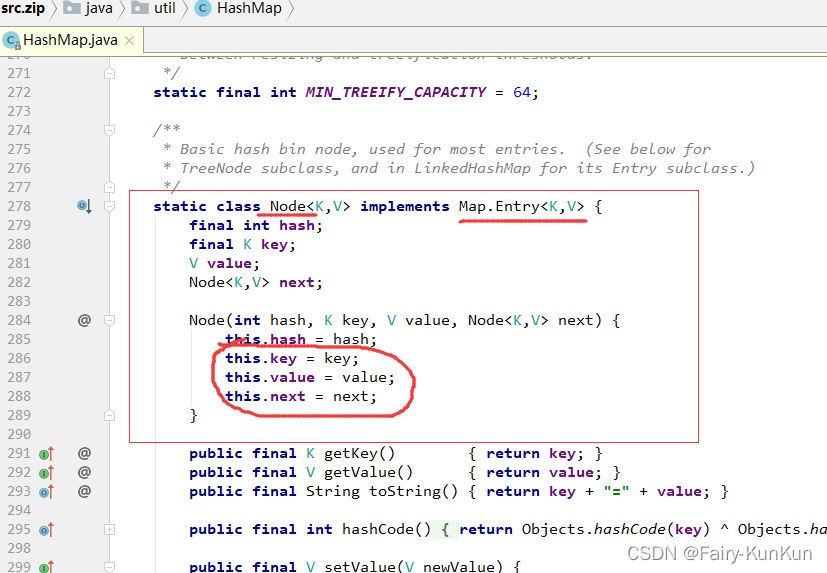Click line number 284 in the gutter

[x=19, y=320]
